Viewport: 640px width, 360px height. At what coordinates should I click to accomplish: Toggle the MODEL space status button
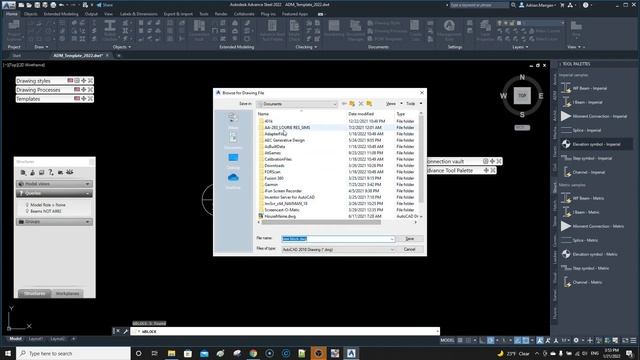point(447,340)
